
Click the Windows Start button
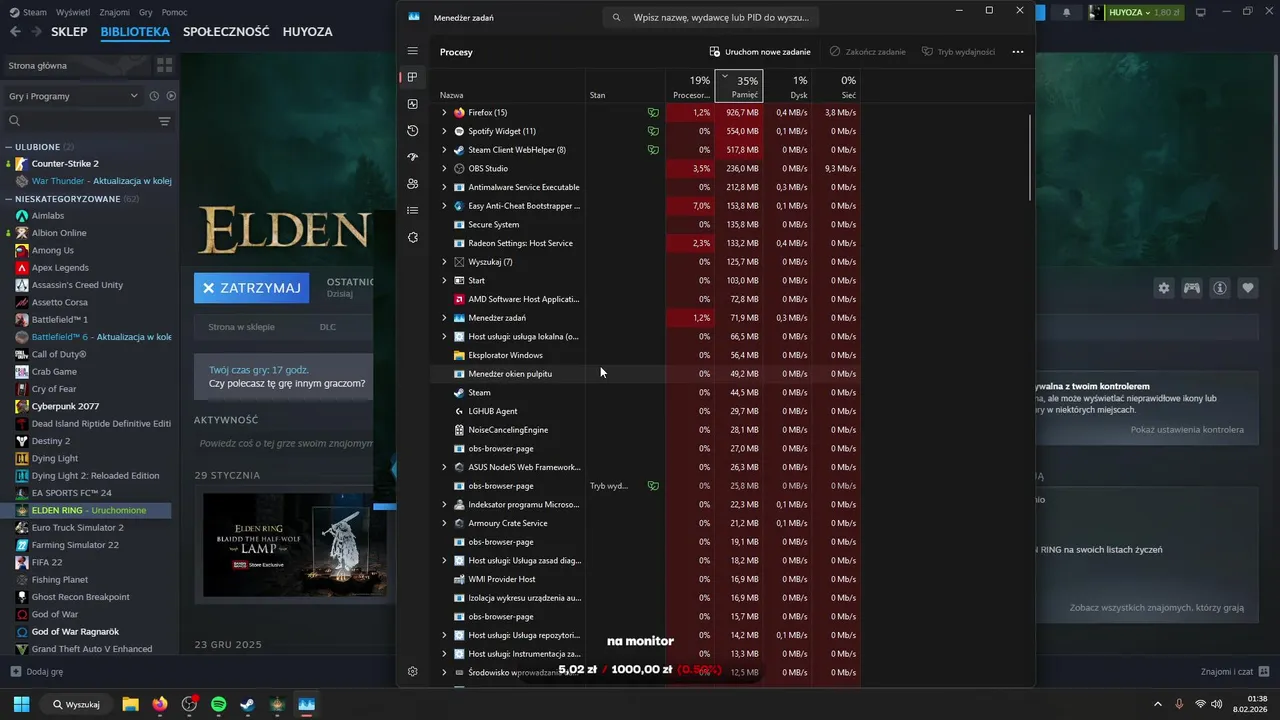pos(21,704)
